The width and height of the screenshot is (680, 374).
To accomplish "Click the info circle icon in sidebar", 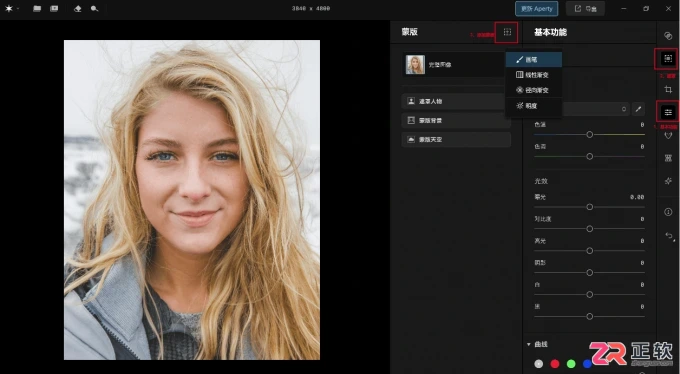I will 668,212.
